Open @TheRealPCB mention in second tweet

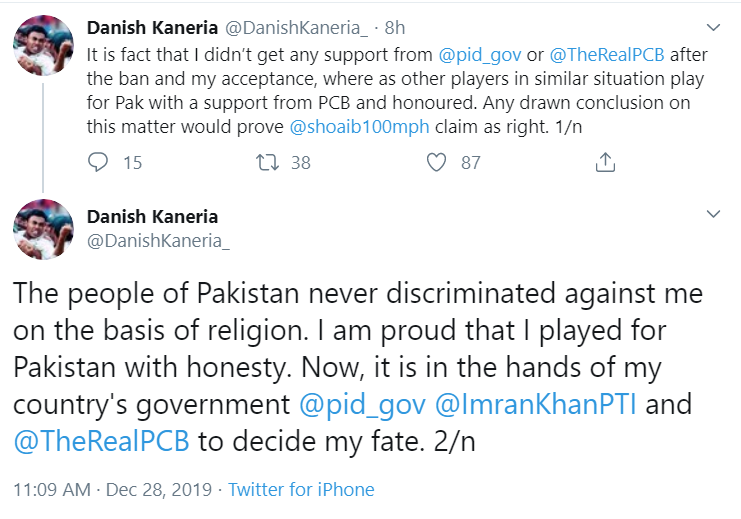coord(101,441)
